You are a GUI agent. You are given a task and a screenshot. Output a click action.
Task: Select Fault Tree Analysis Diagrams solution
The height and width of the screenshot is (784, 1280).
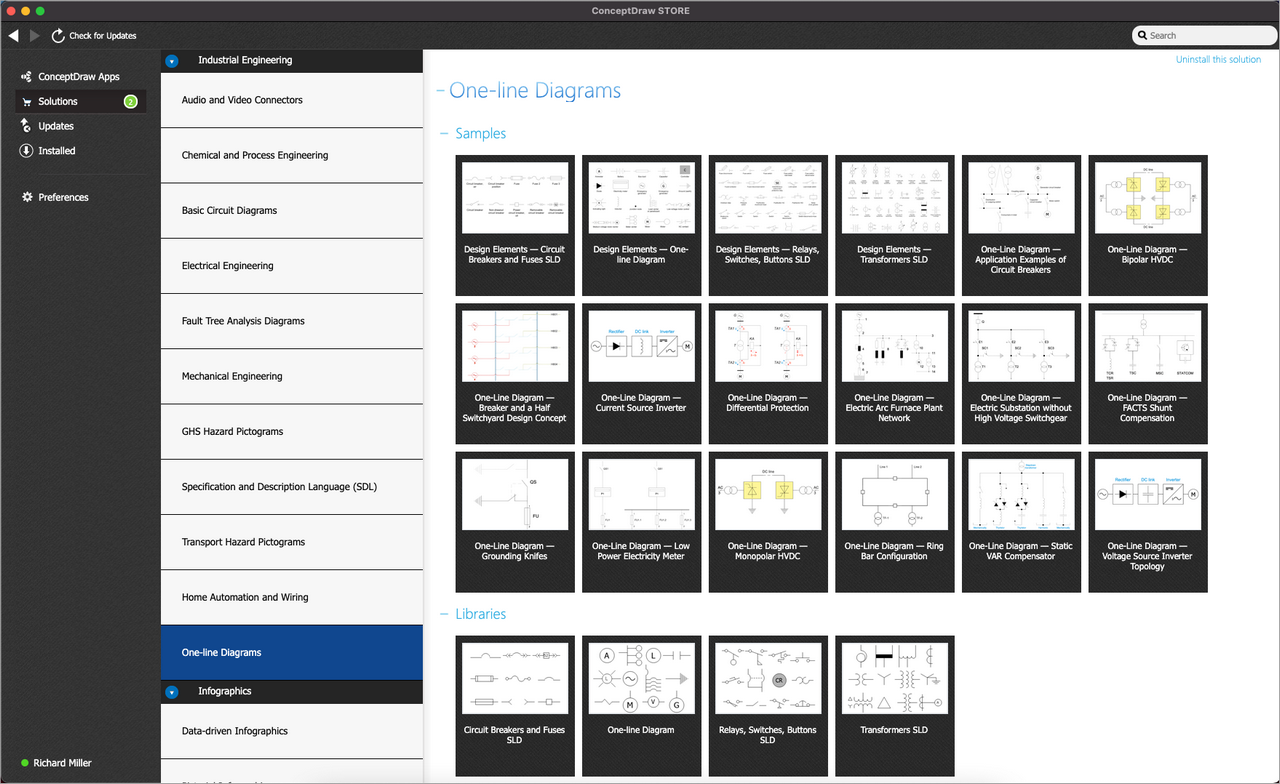click(x=292, y=321)
